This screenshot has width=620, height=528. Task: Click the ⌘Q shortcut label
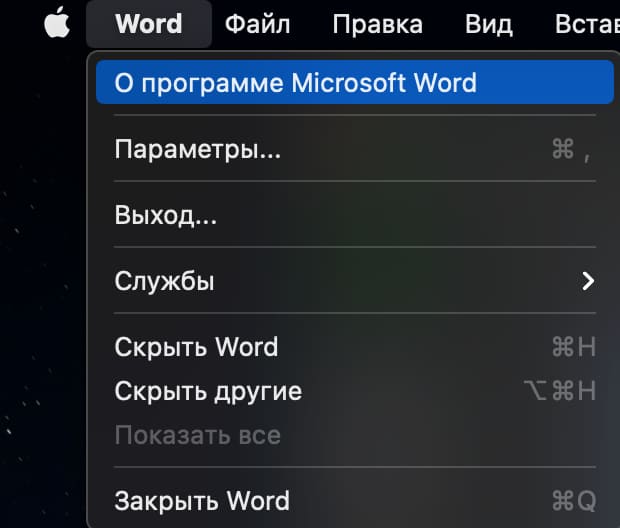pyautogui.click(x=574, y=500)
